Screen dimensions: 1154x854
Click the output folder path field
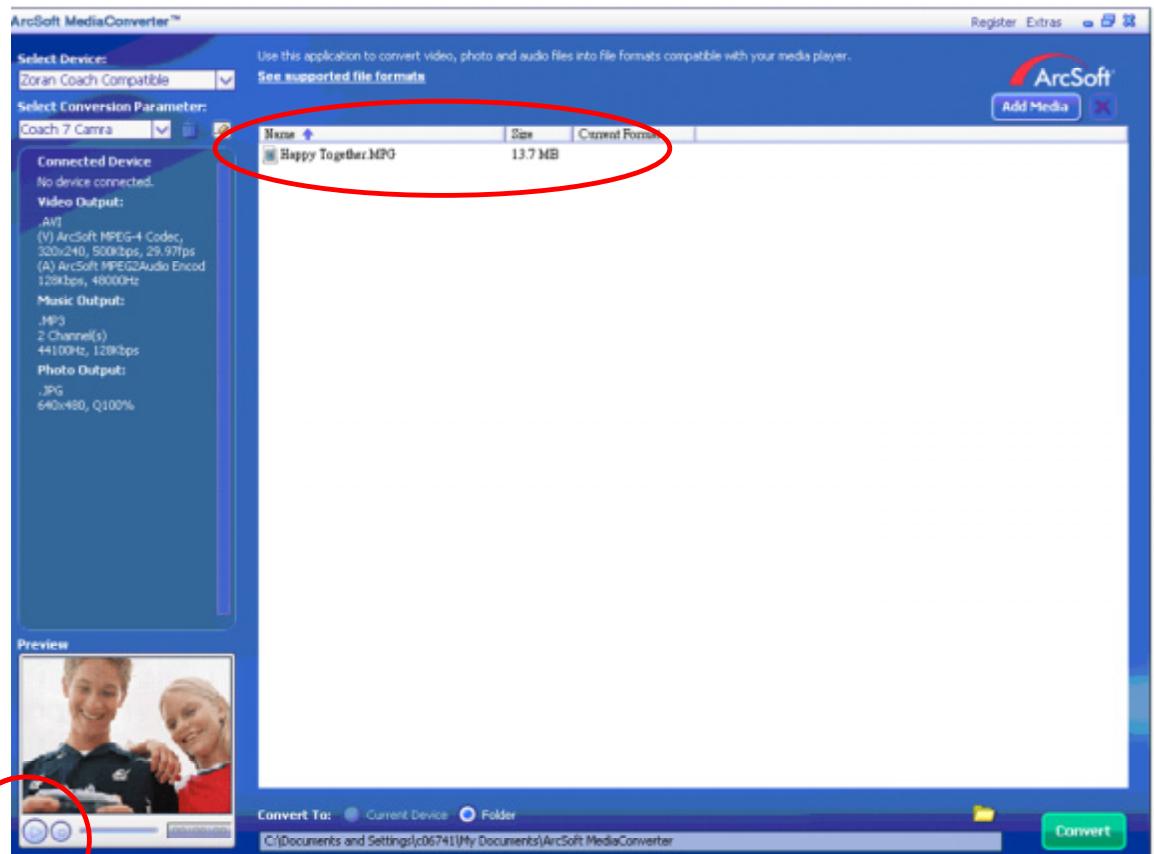630,841
